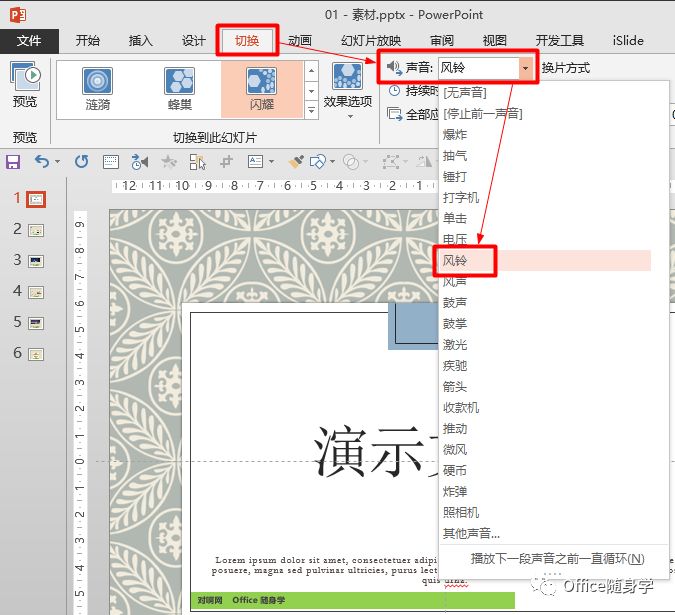675x615 pixels.
Task: Click the apply-to-all icon
Action: pyautogui.click(x=394, y=114)
